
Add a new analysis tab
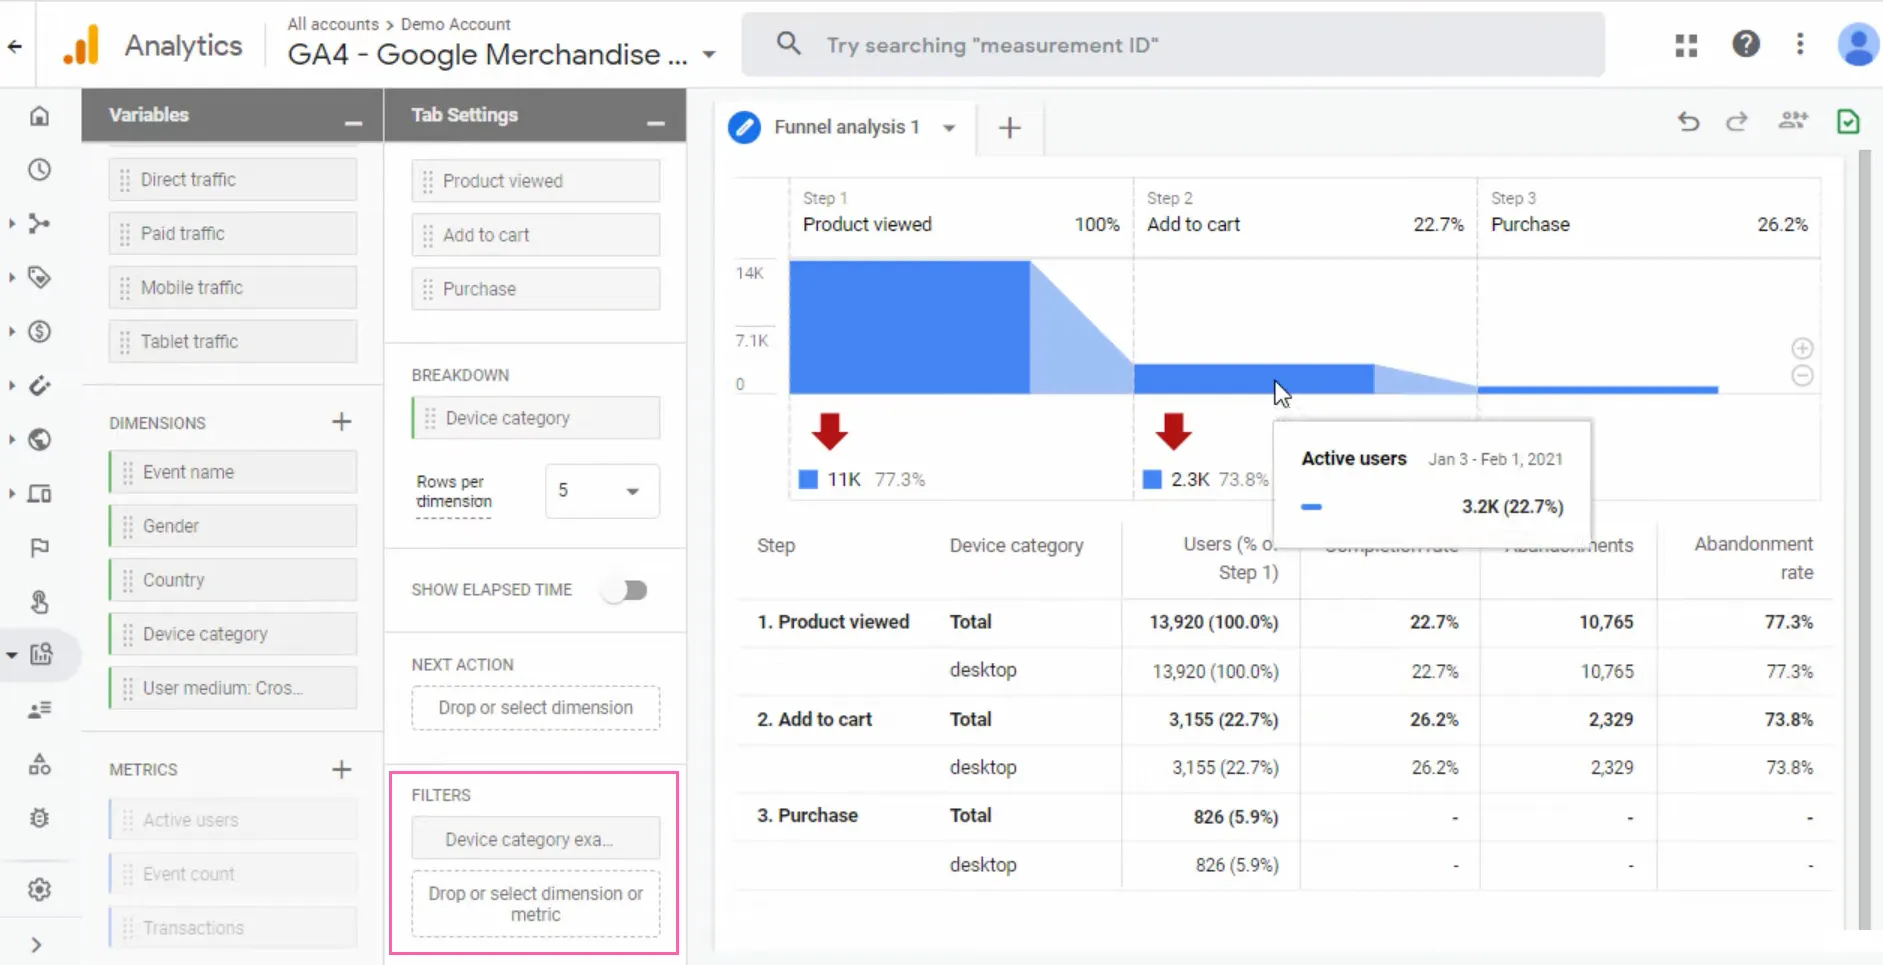[1010, 128]
